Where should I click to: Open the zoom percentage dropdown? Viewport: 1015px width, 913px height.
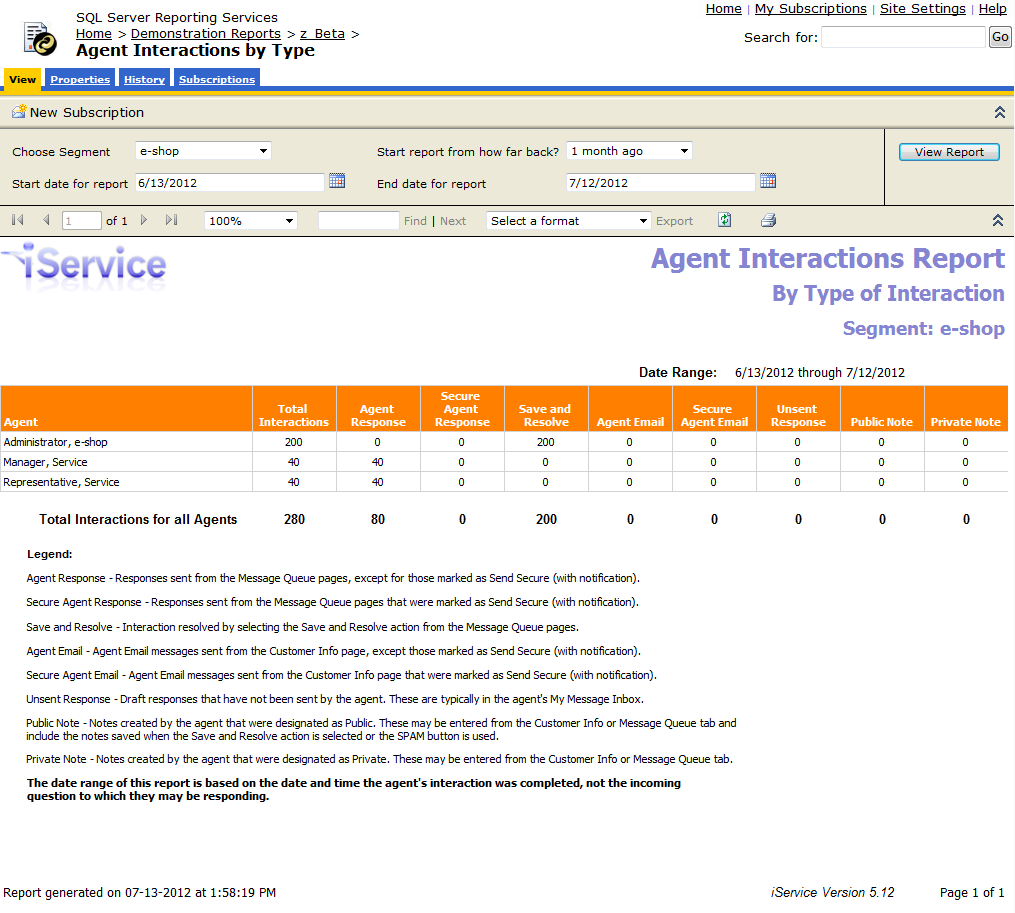[x=251, y=221]
